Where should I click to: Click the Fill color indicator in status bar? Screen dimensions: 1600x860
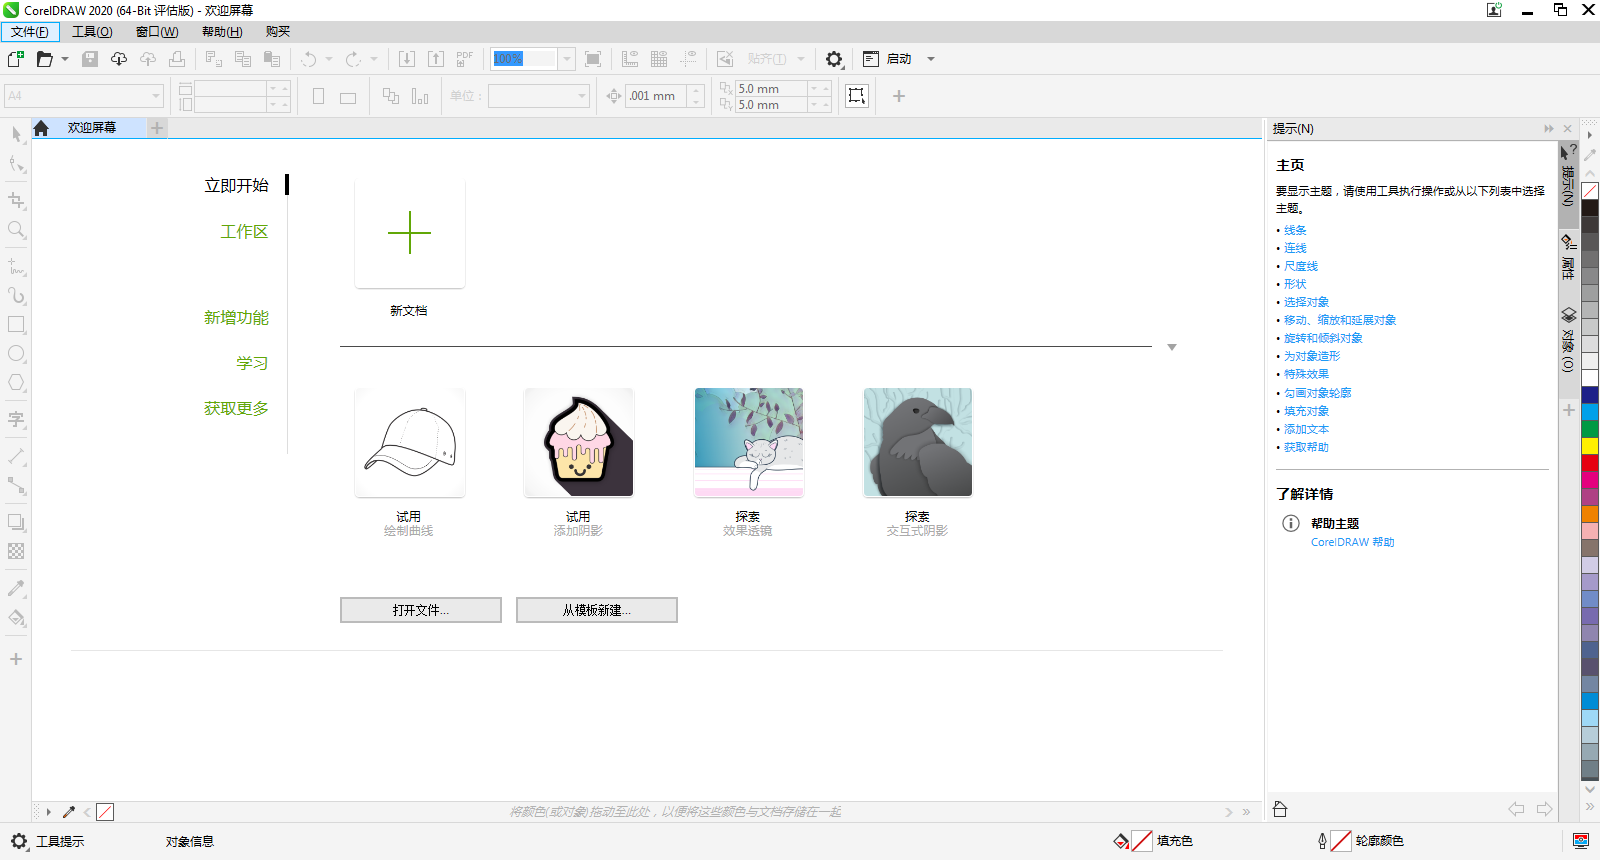click(1141, 841)
